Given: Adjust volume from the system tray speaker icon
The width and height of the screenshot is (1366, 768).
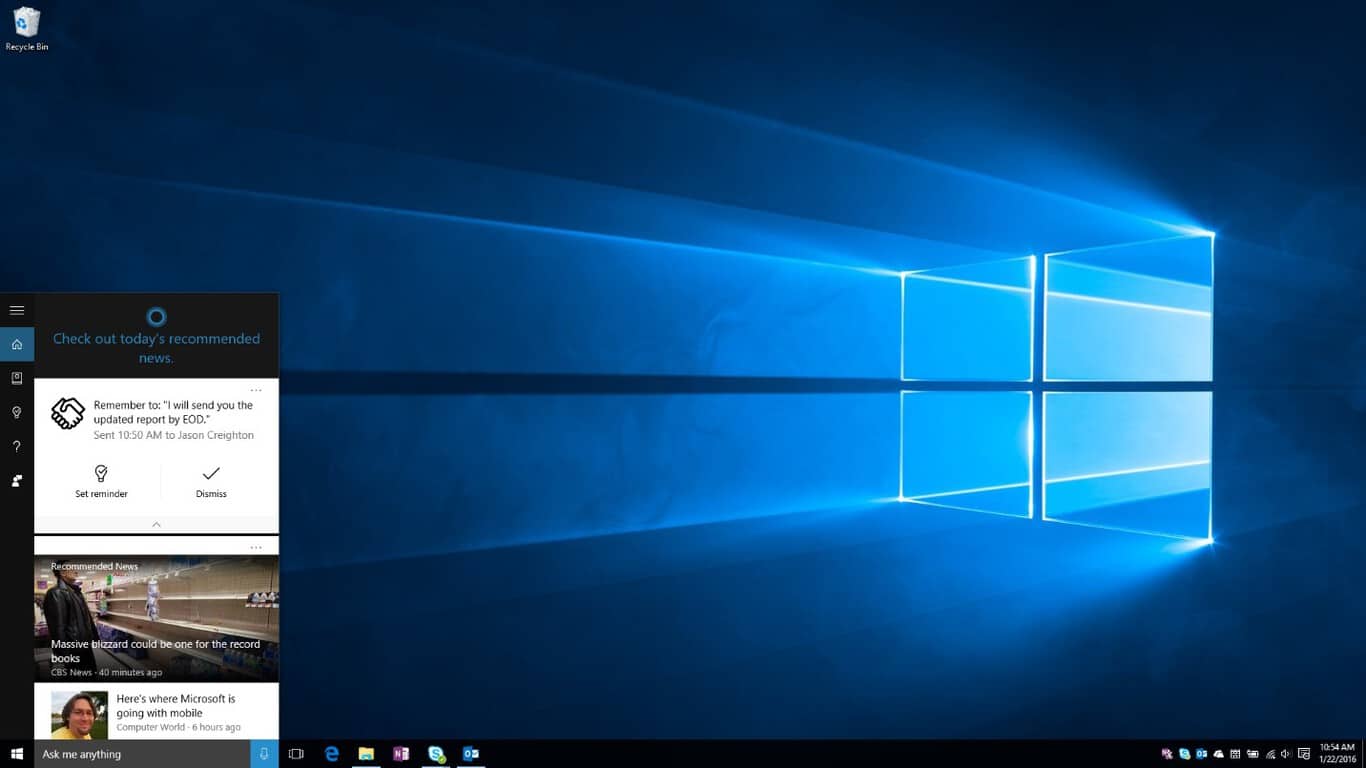Looking at the screenshot, I should tap(1285, 753).
